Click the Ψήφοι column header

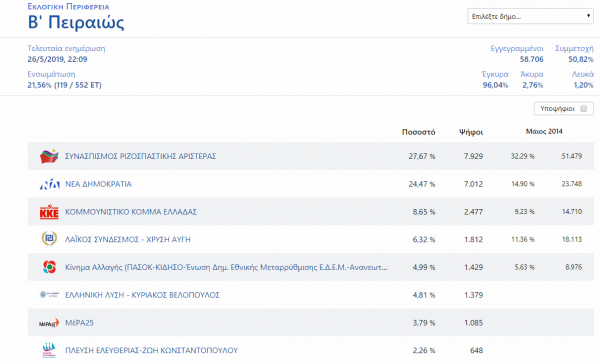point(471,132)
